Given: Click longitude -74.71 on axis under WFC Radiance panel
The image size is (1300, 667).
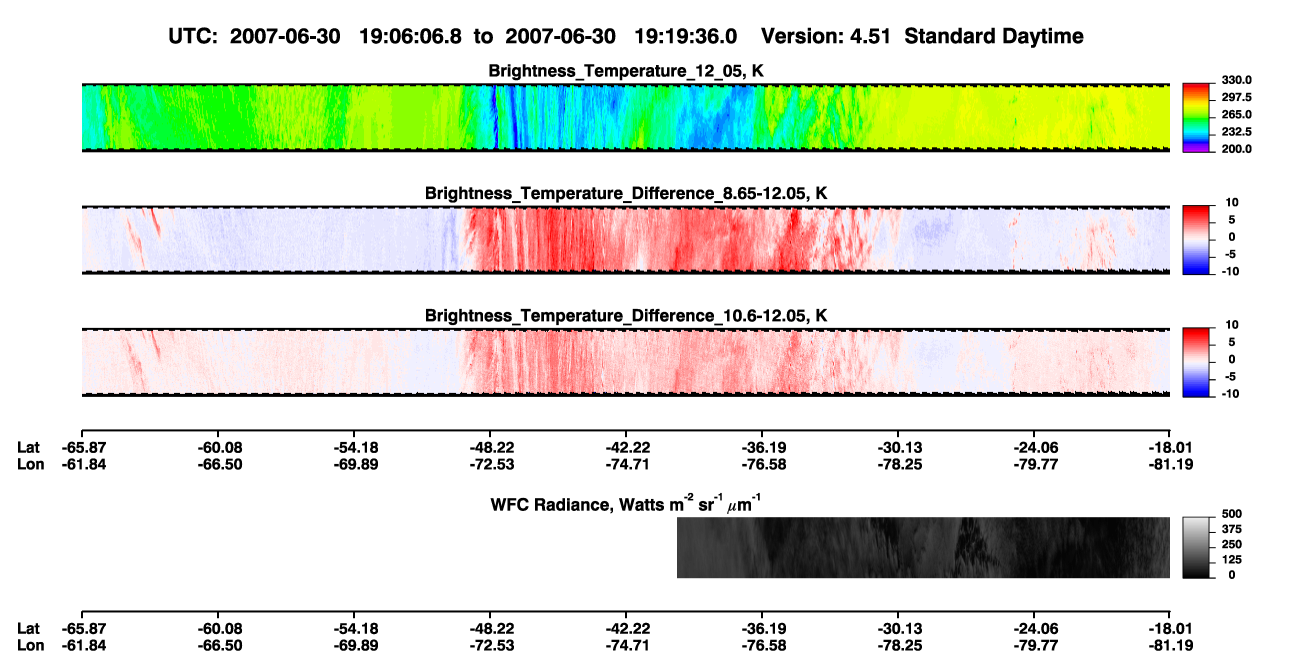Looking at the screenshot, I should (x=628, y=645).
